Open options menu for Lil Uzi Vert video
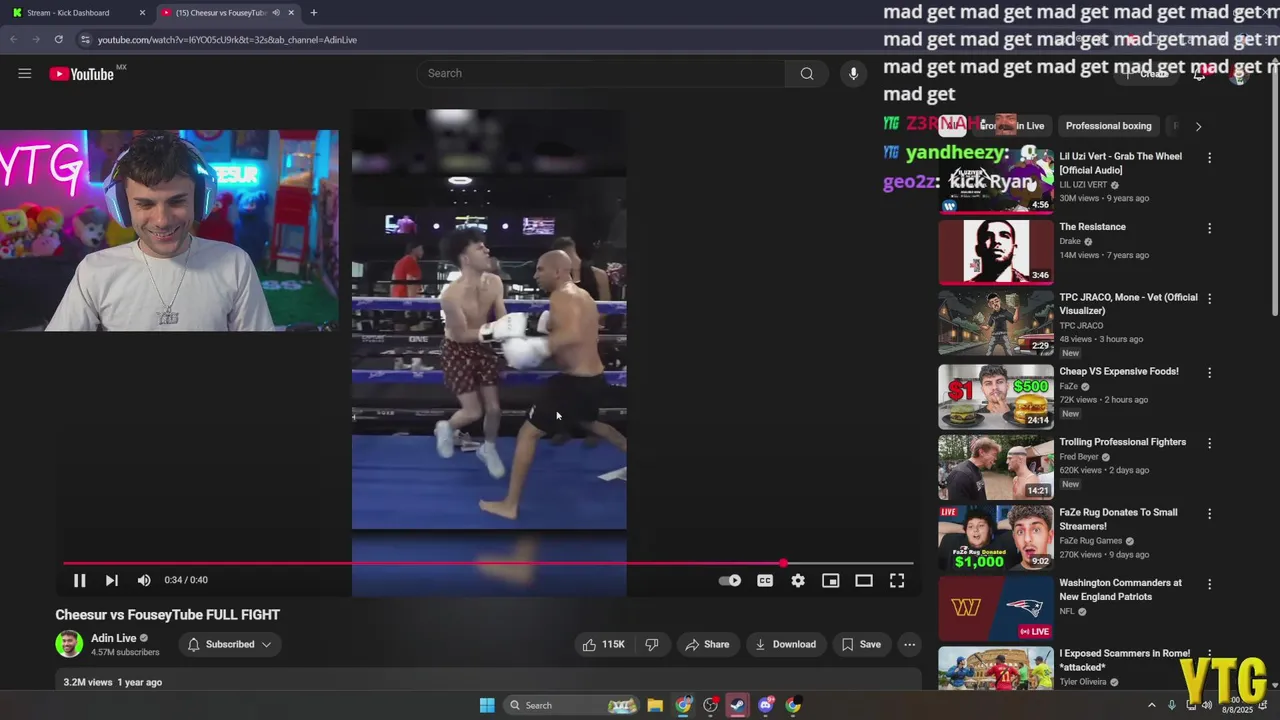 point(1209,158)
